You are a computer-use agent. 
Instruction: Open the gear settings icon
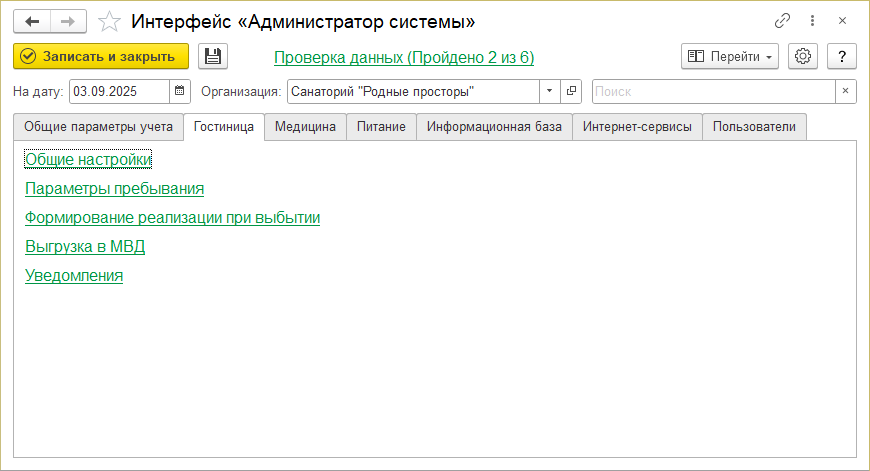pyautogui.click(x=802, y=57)
